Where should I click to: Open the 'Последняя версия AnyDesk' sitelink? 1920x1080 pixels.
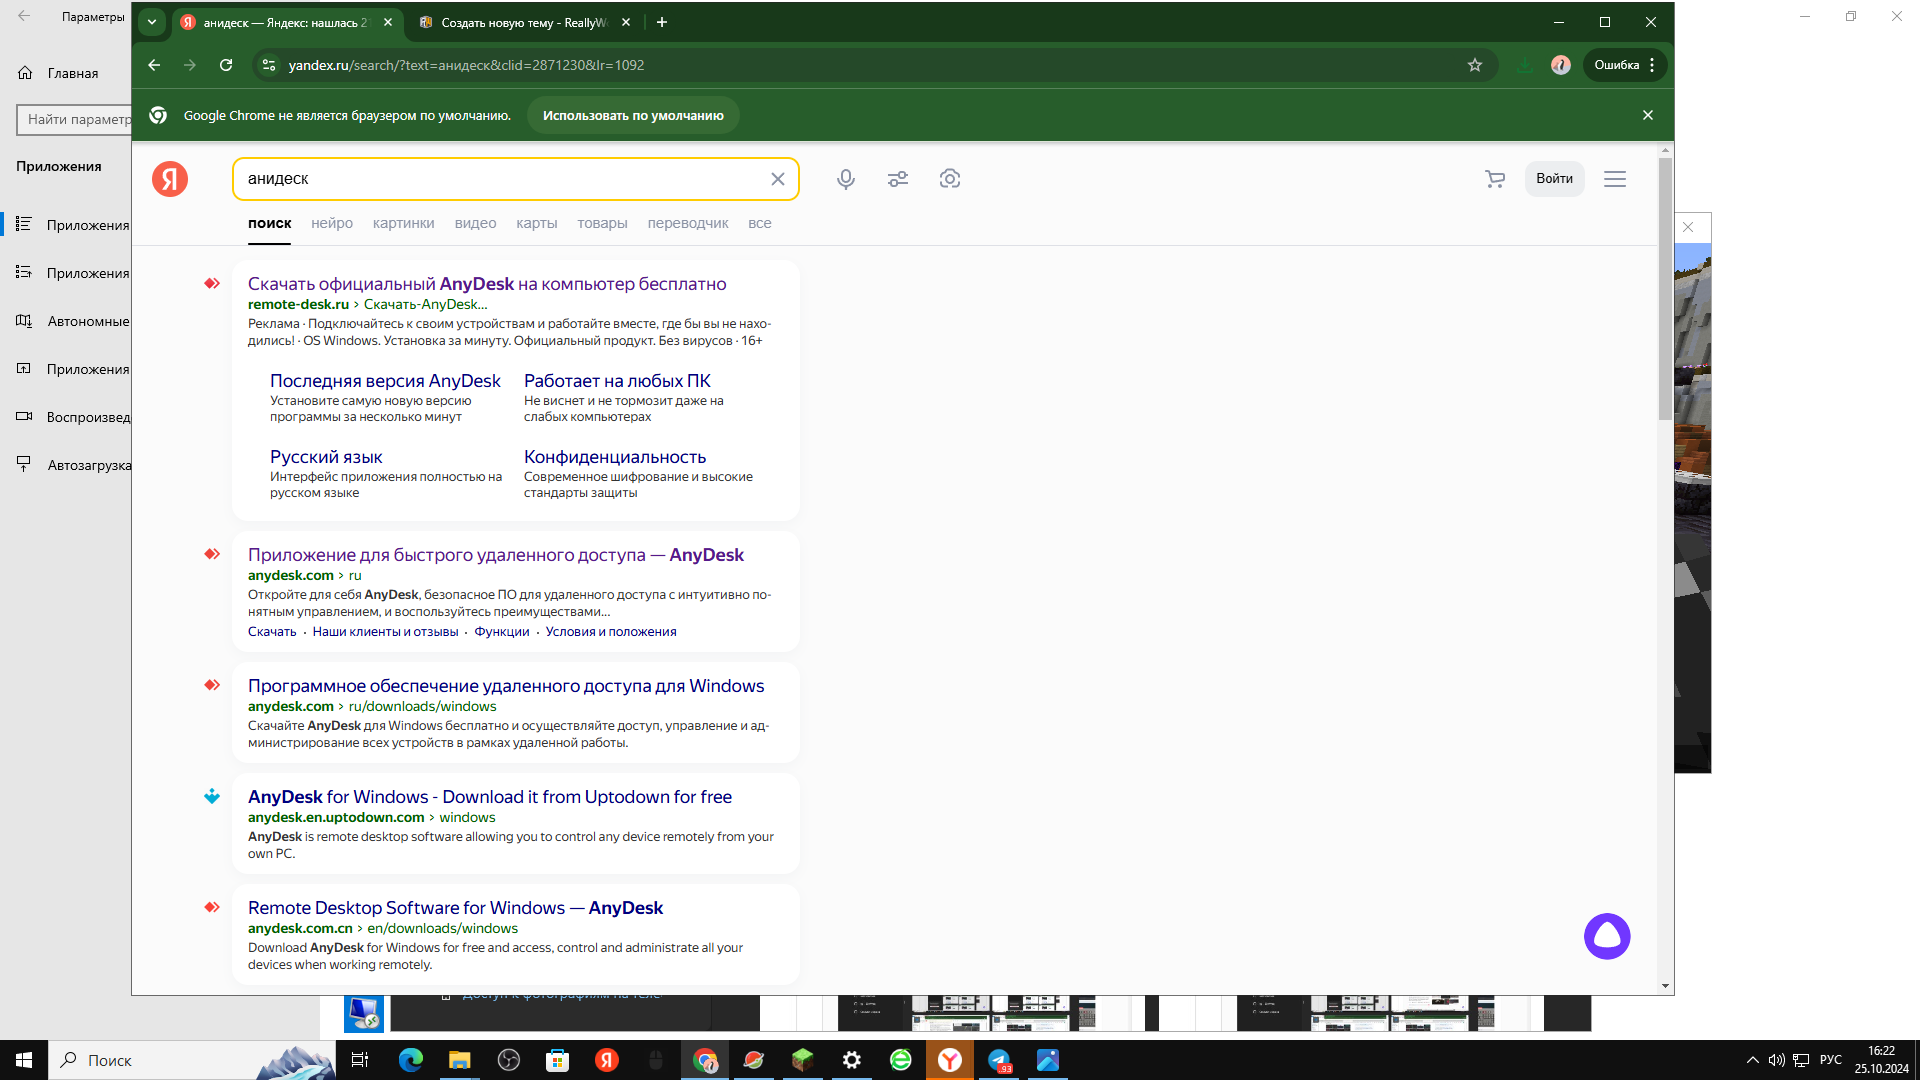(385, 381)
